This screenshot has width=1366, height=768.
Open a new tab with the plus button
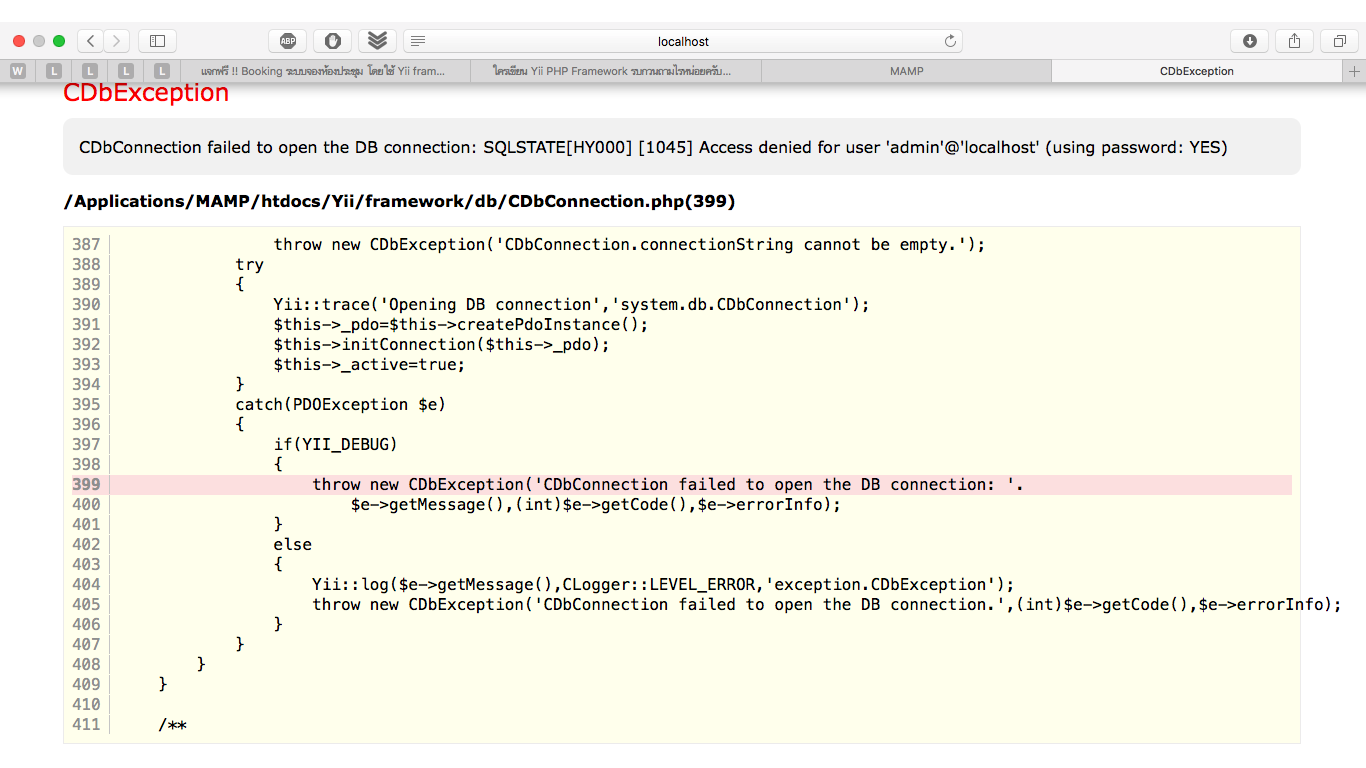(1354, 71)
